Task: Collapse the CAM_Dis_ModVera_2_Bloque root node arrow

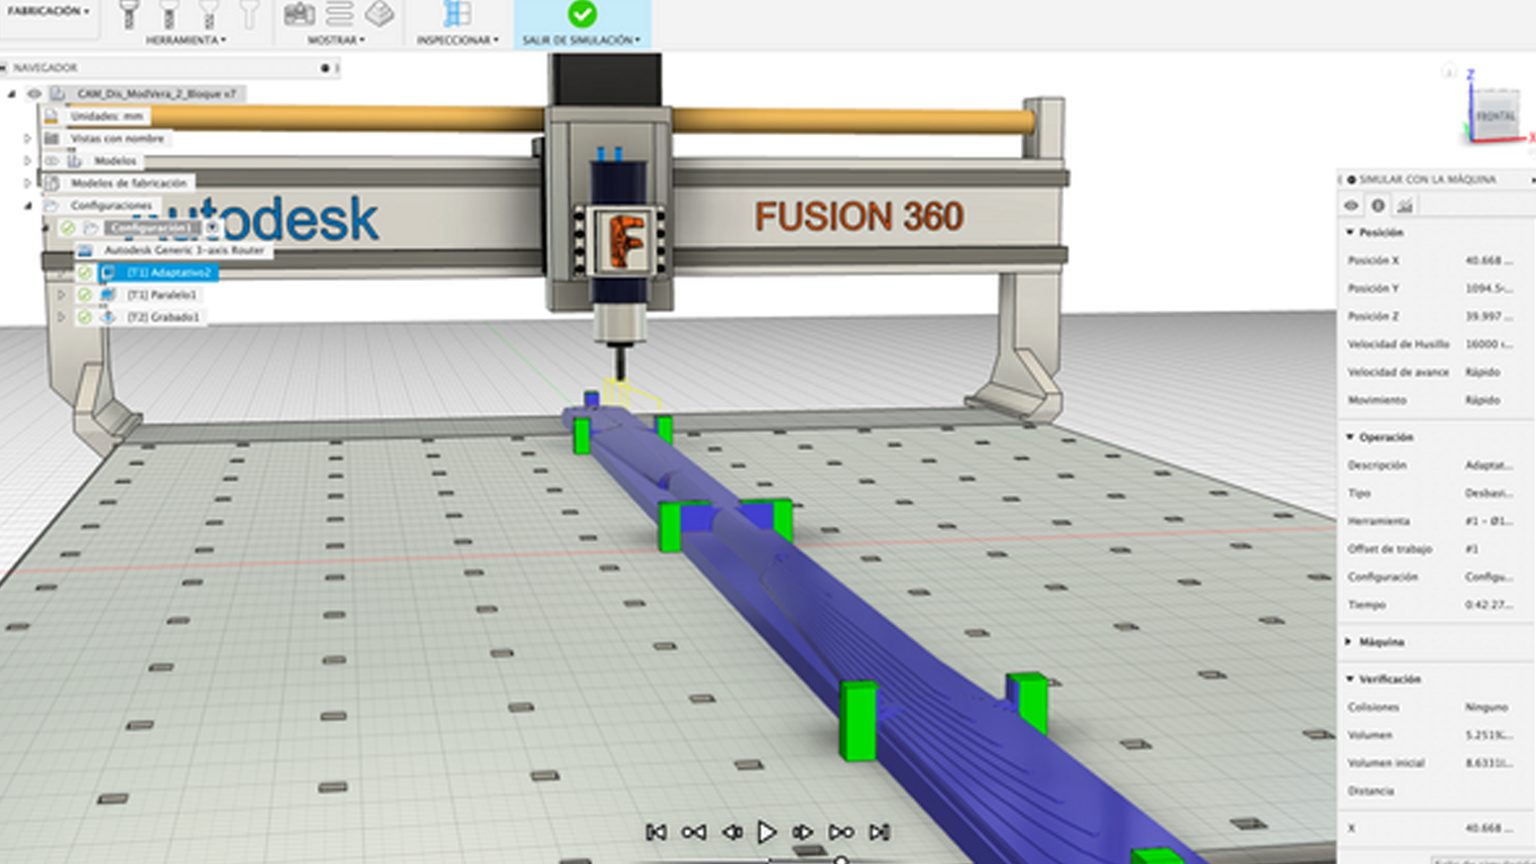Action: pyautogui.click(x=12, y=94)
